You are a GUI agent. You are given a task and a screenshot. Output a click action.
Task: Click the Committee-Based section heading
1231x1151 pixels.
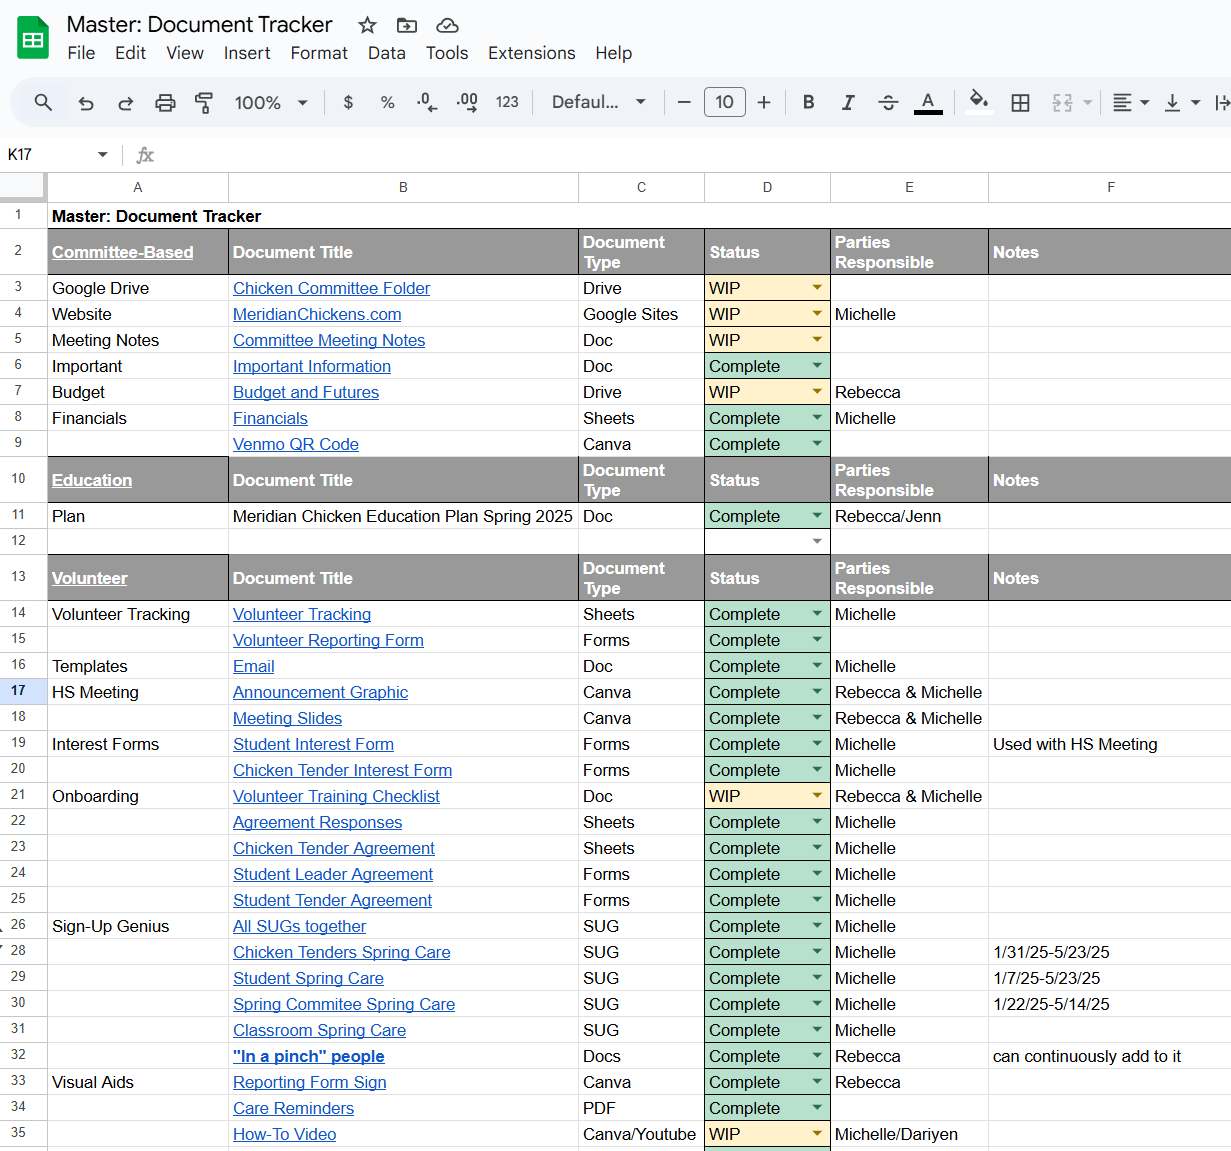tap(122, 252)
